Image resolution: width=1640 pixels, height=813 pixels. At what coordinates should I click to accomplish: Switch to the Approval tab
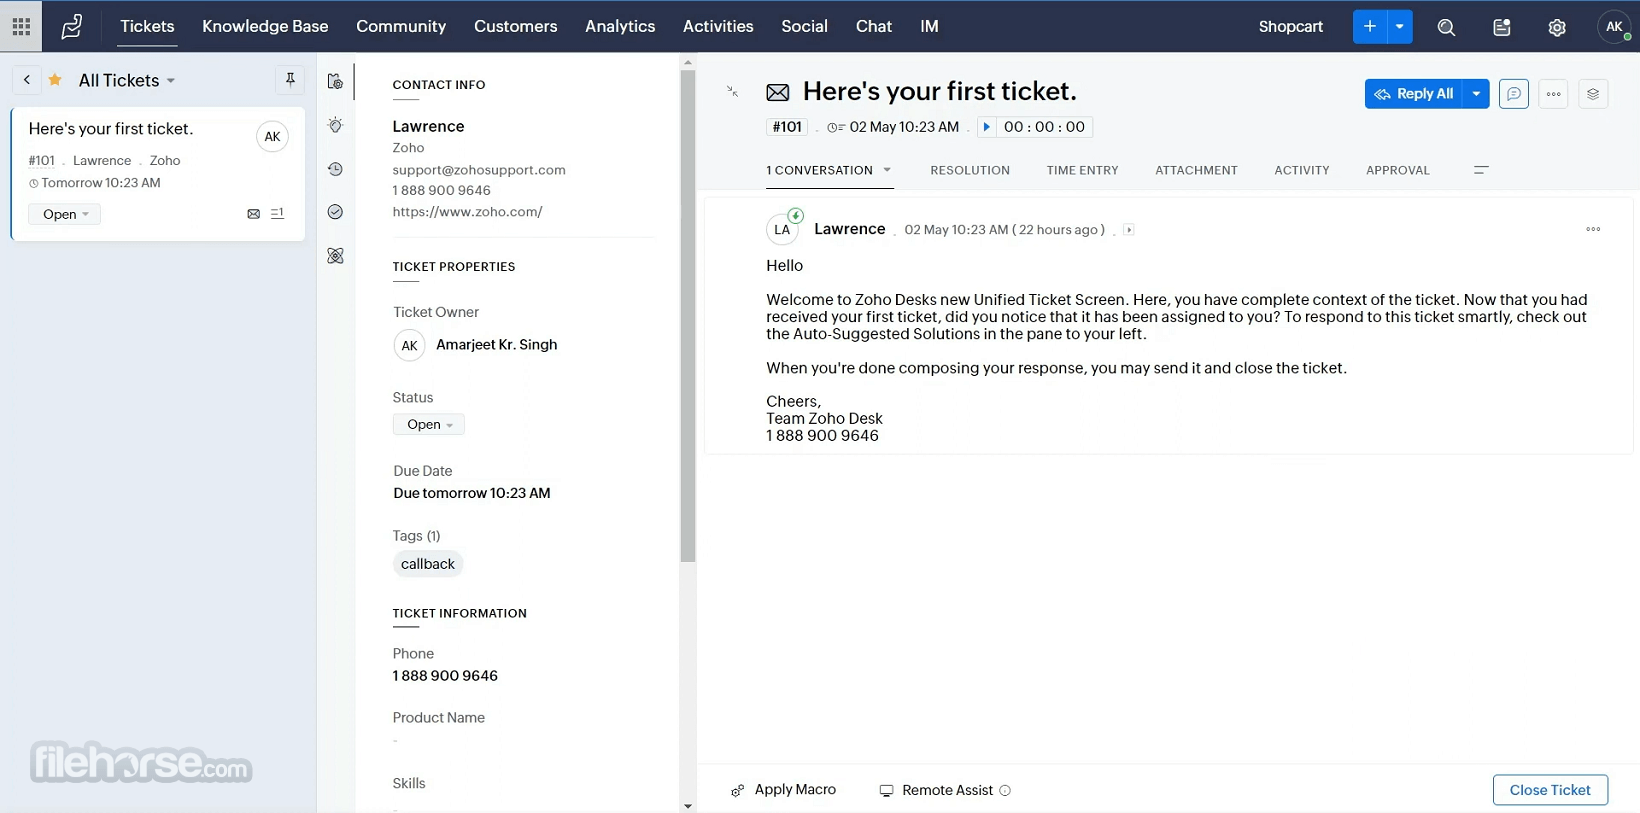(x=1398, y=170)
